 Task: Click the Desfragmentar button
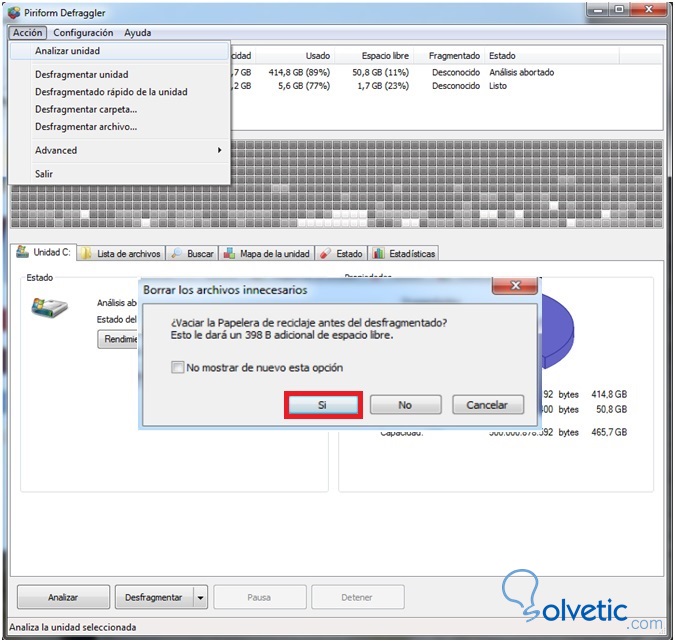154,597
